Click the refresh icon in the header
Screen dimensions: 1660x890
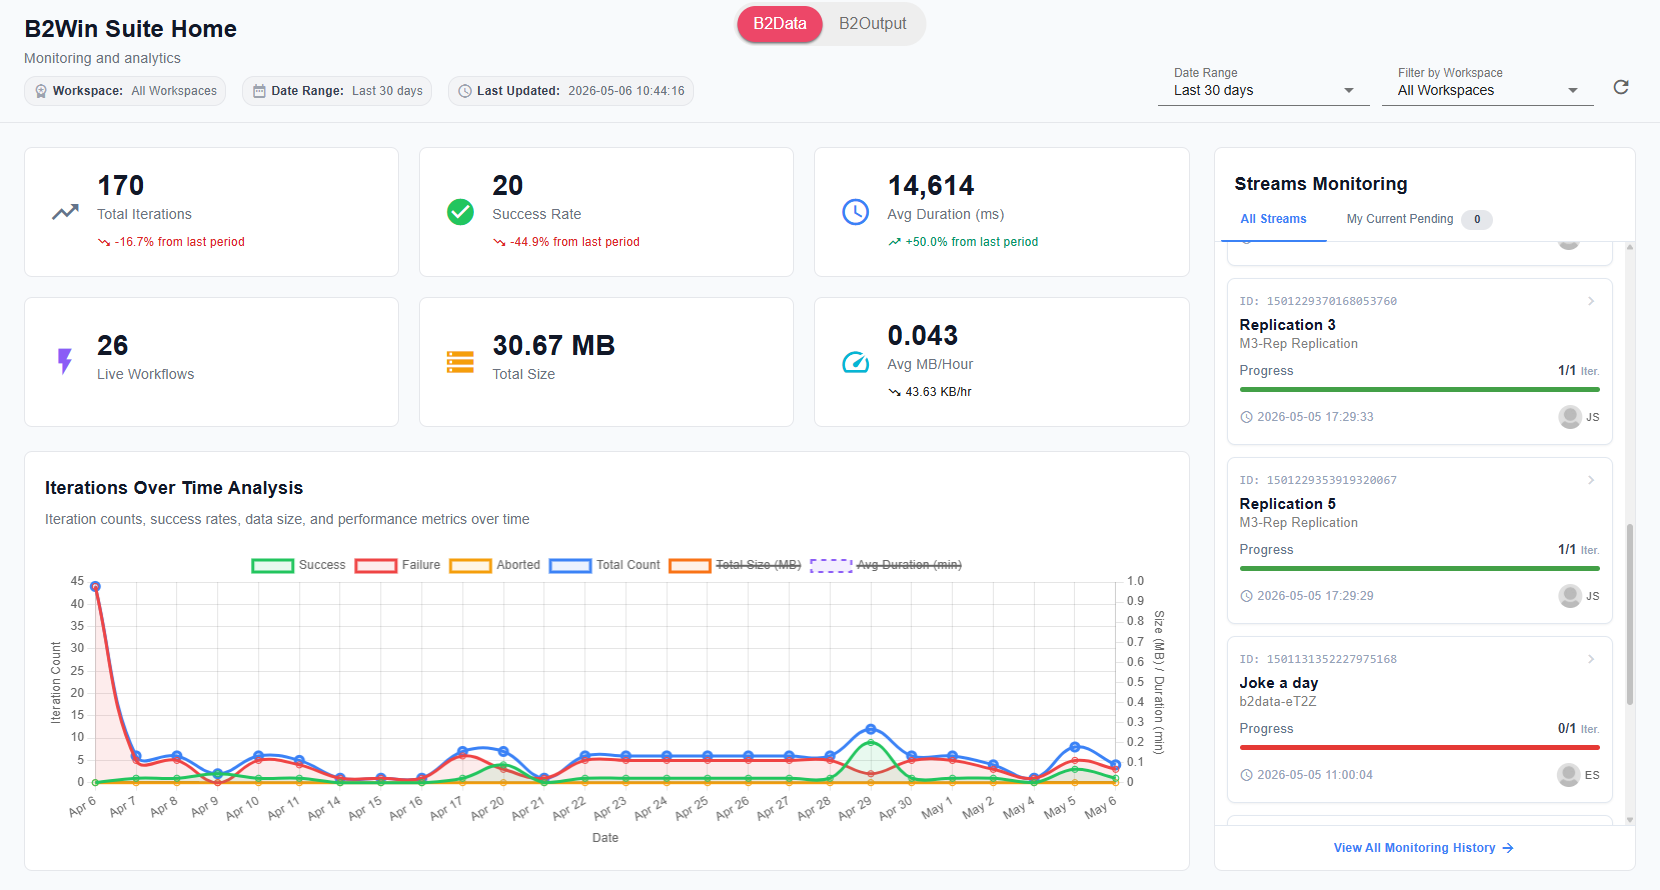tap(1621, 87)
